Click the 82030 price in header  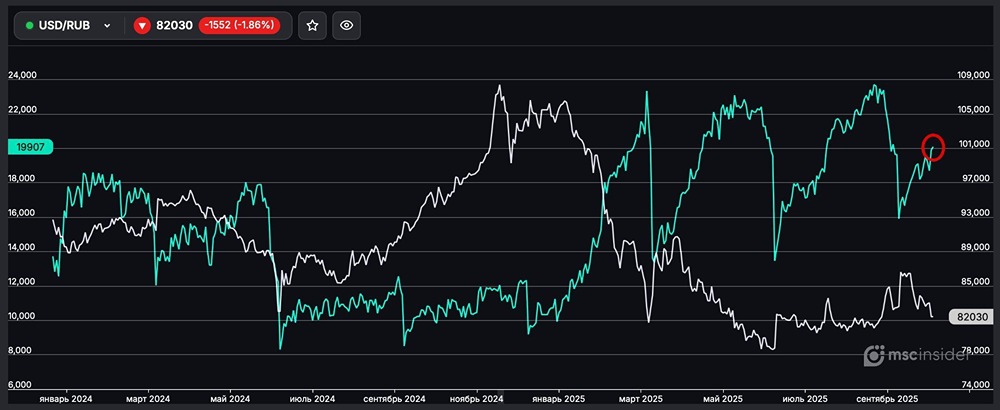click(174, 26)
